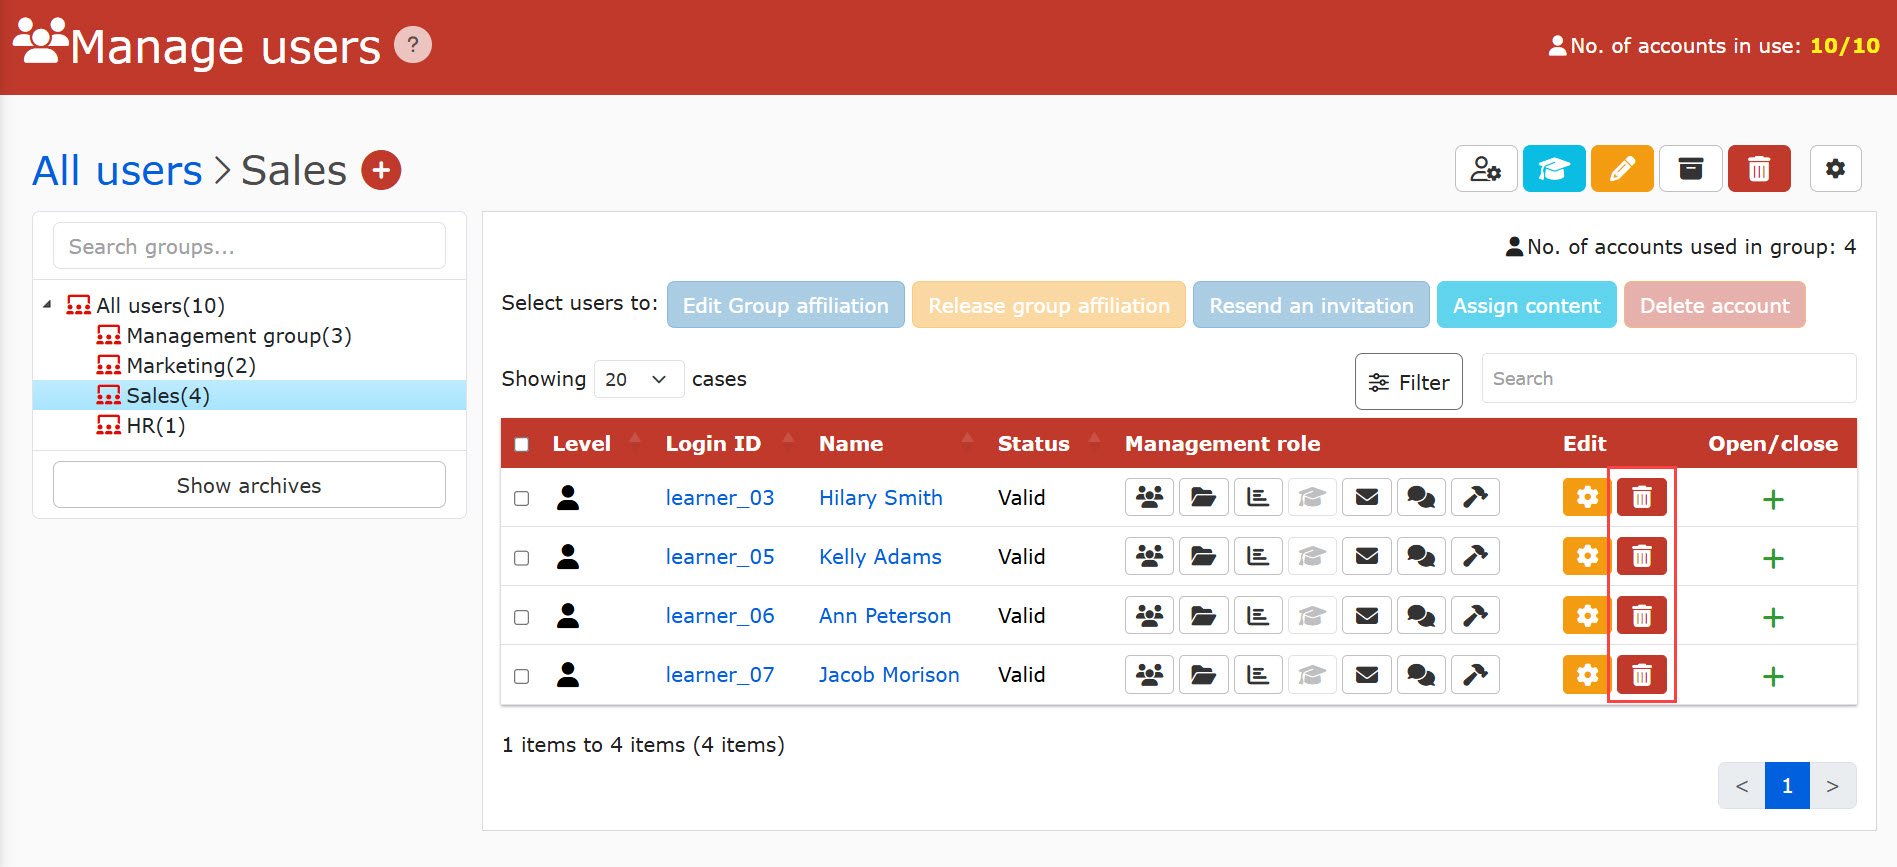Select All users(10) in group tree
This screenshot has height=867, width=1897.
click(x=160, y=305)
